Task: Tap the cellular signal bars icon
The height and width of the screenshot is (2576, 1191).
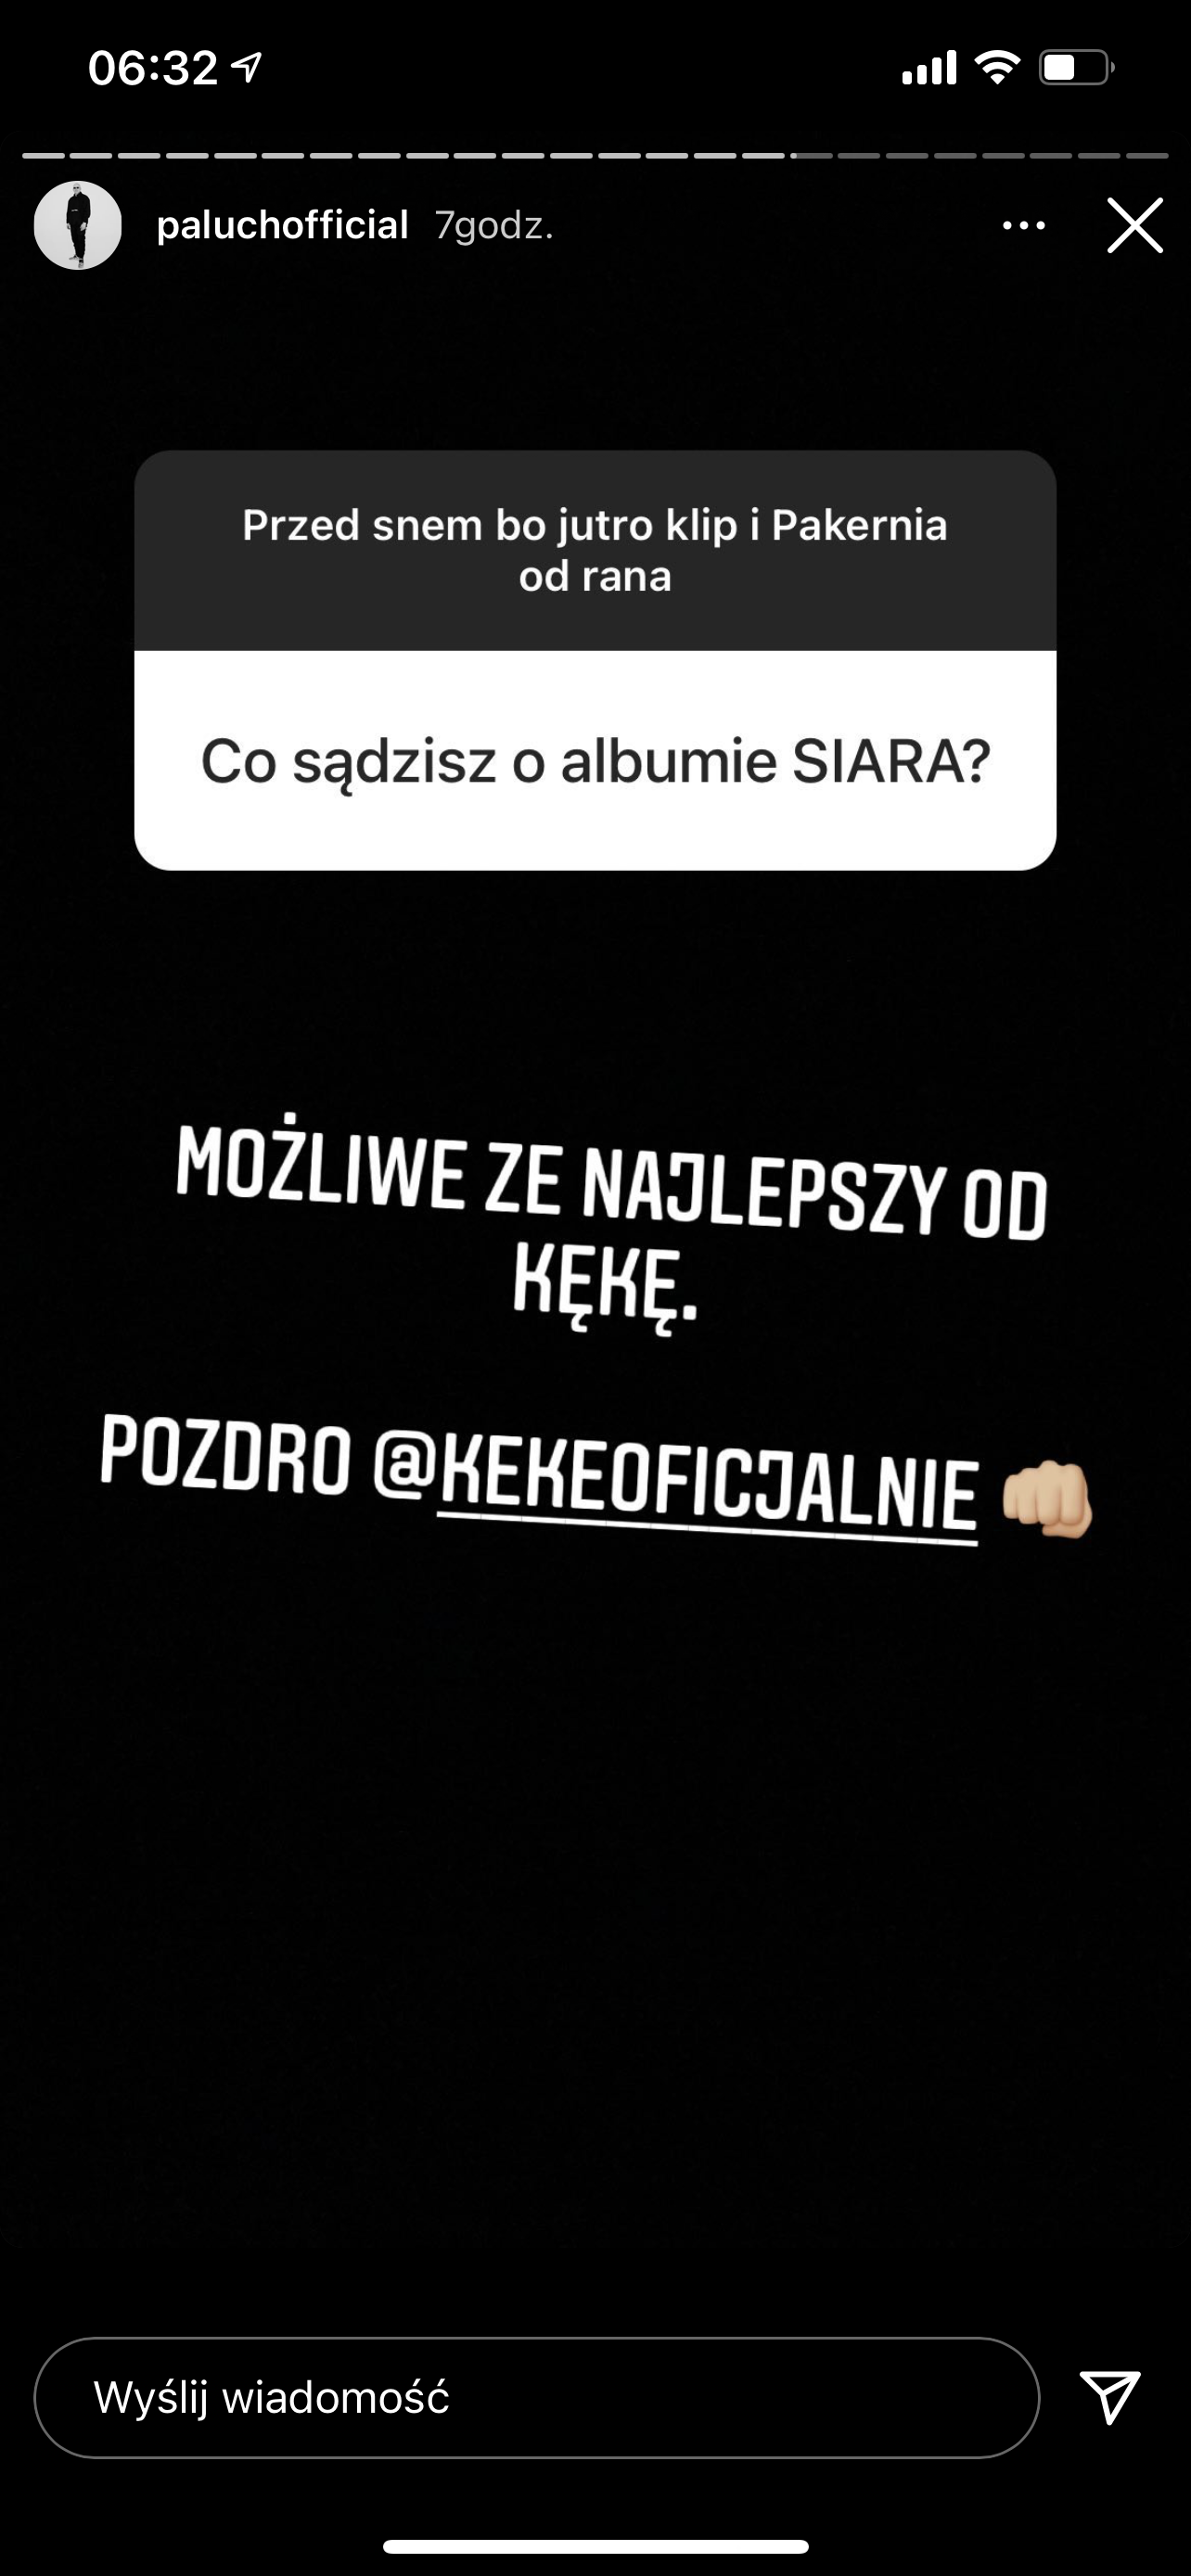Action: [x=929, y=68]
